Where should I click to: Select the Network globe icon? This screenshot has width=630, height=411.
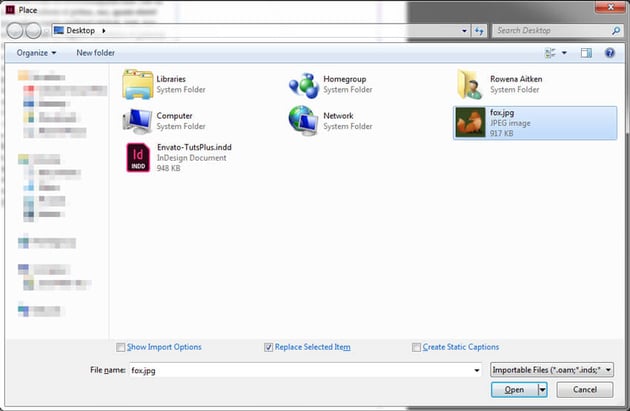pyautogui.click(x=303, y=121)
